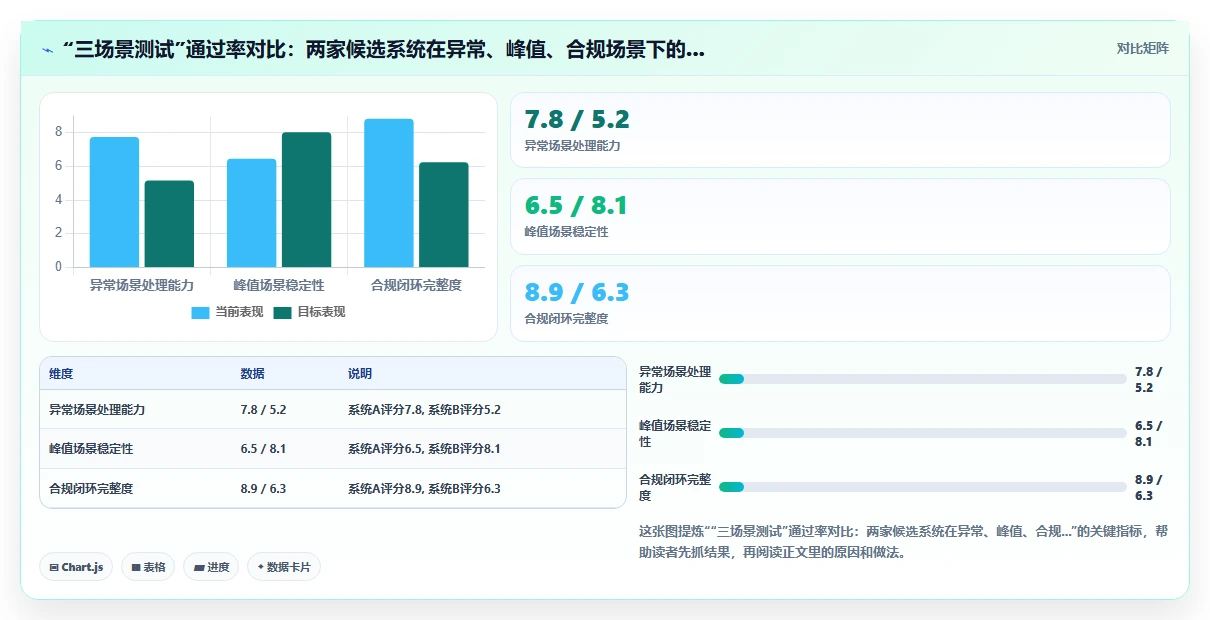Toggle the 当前表现 legend entry
Viewport: 1210px width, 620px height.
pos(227,312)
